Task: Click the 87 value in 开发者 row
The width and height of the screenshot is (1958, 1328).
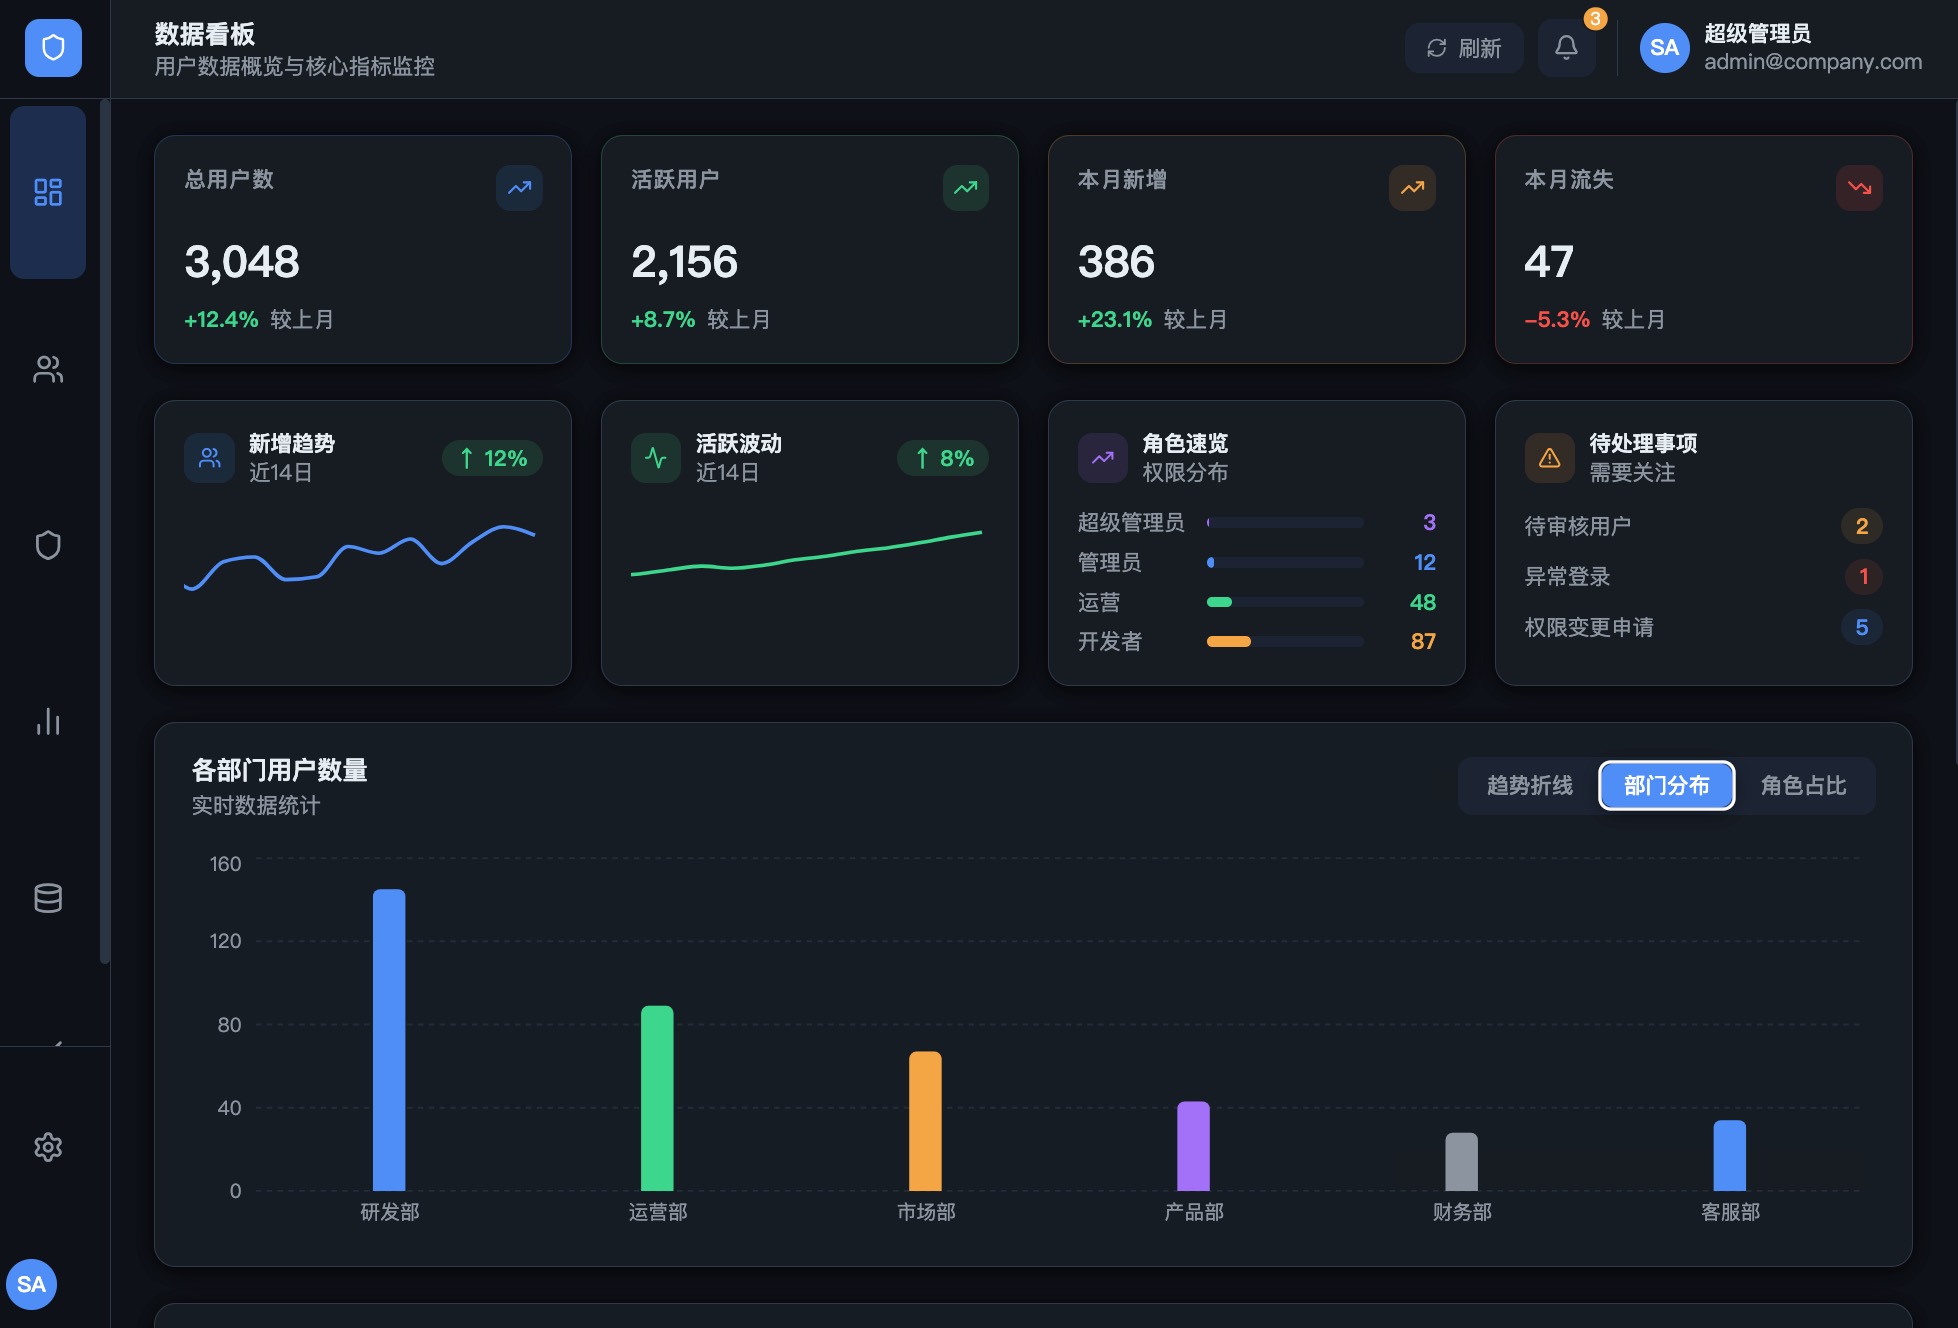Action: tap(1423, 642)
